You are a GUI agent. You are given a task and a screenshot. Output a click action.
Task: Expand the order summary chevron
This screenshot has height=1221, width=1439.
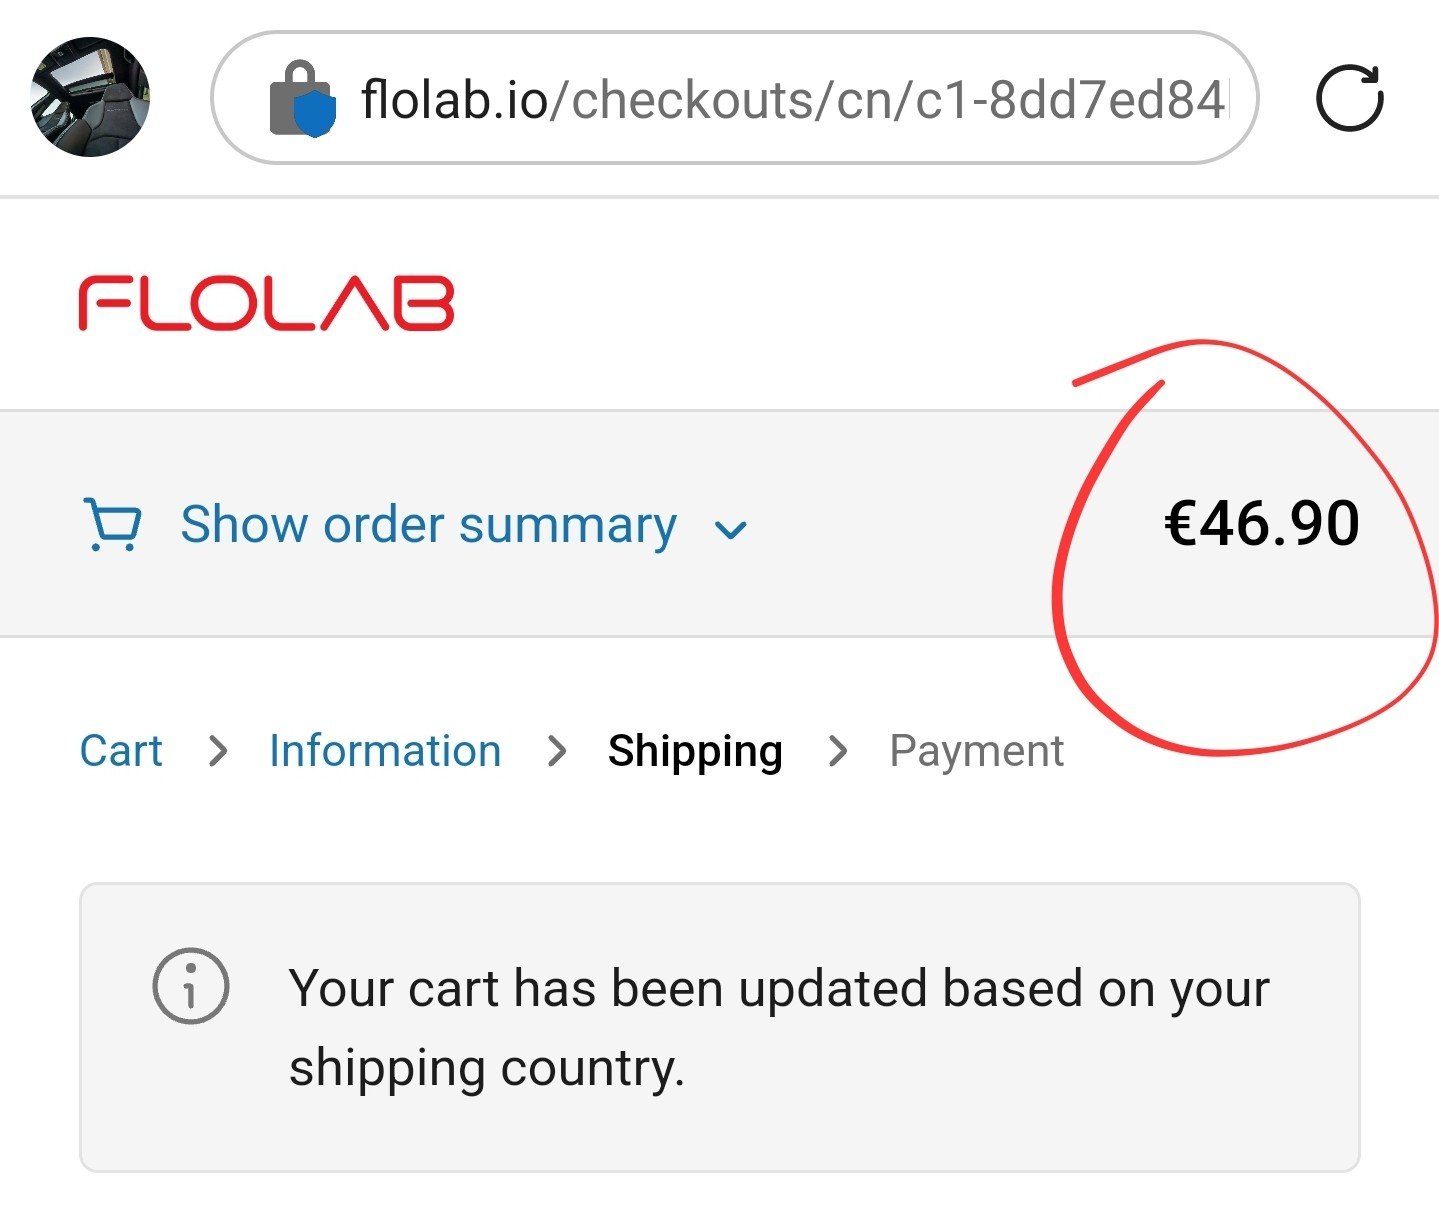coord(731,528)
